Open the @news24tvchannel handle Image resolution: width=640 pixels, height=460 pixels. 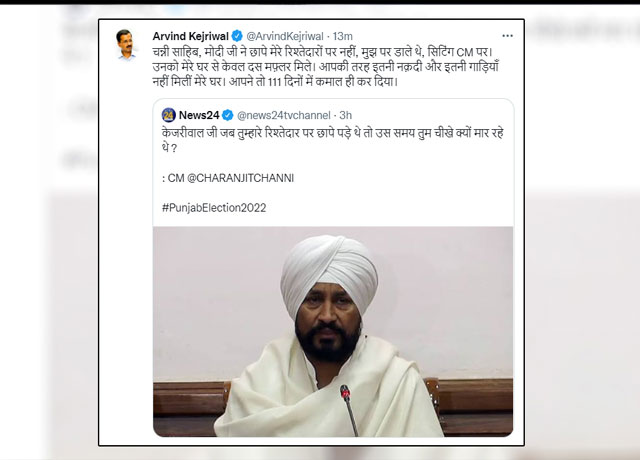pos(284,116)
